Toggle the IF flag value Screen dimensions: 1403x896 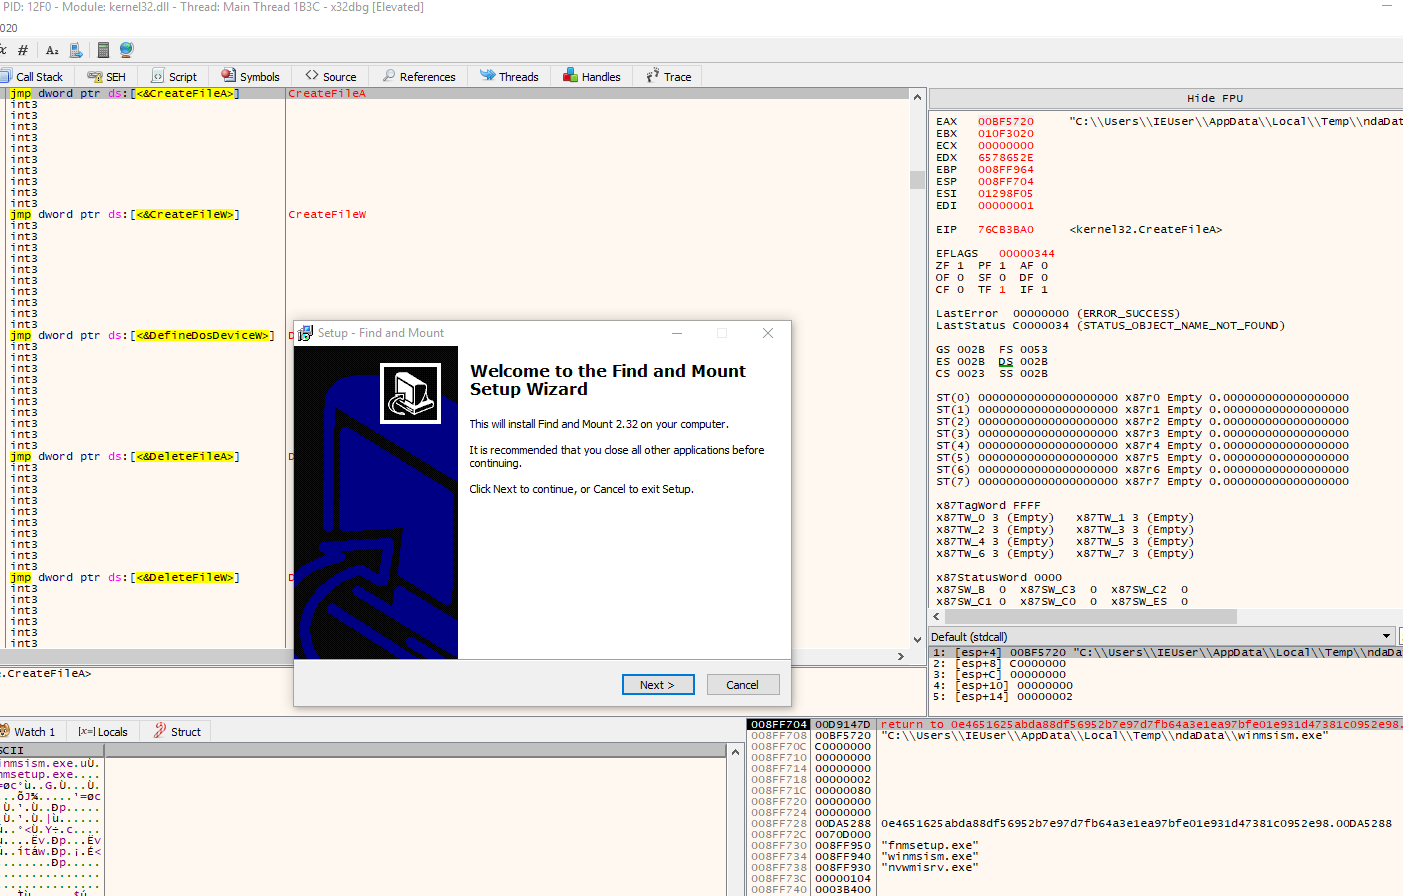1044,290
